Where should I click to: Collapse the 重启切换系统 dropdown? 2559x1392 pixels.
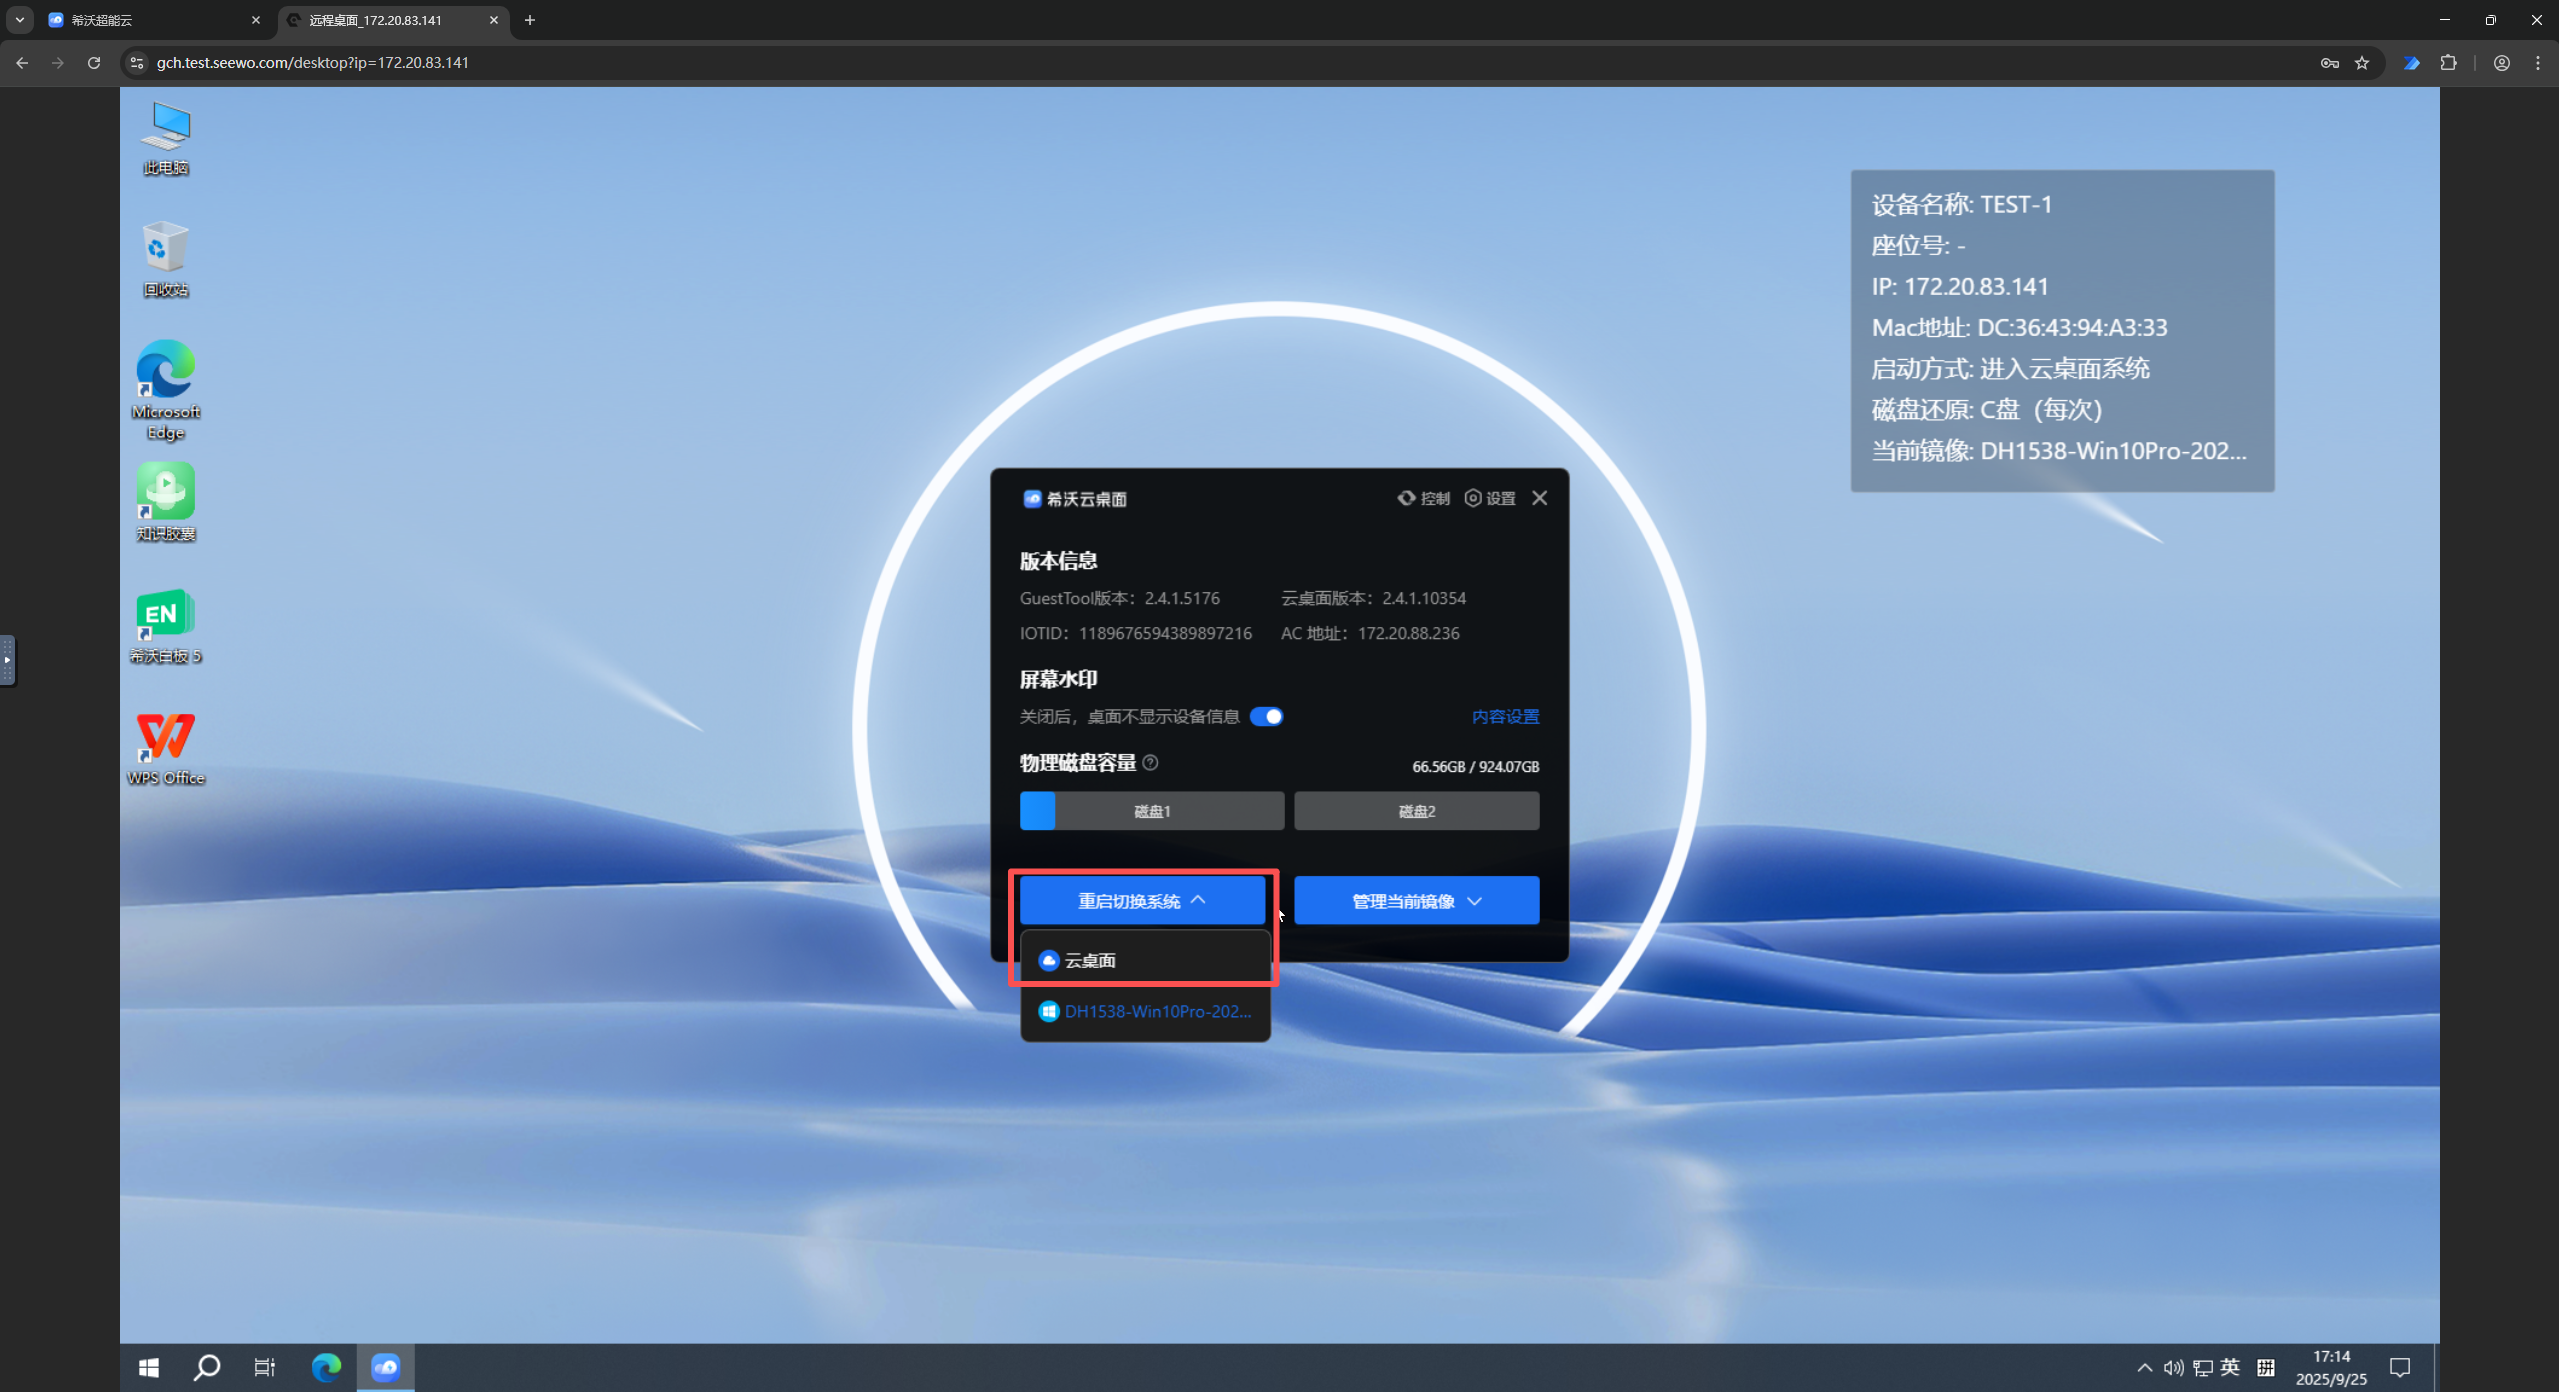click(1142, 901)
